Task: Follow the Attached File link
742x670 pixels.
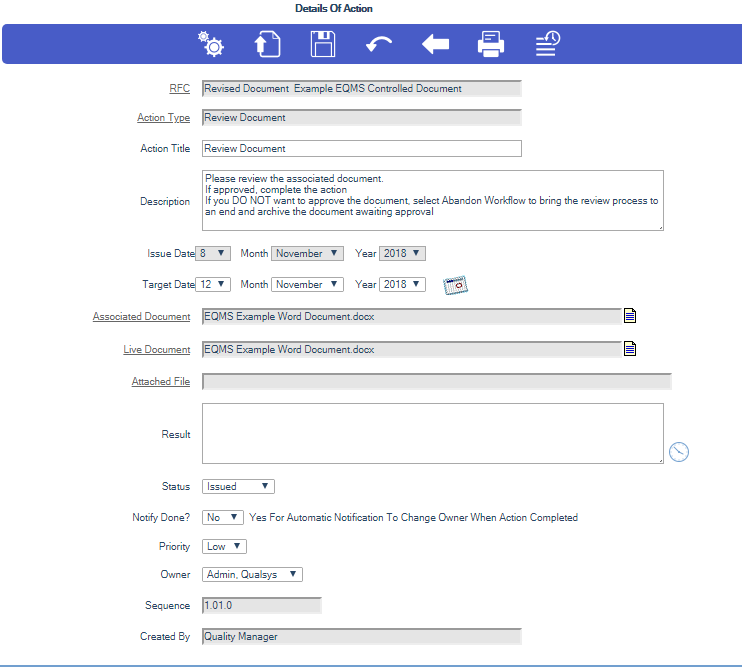Action: (161, 381)
